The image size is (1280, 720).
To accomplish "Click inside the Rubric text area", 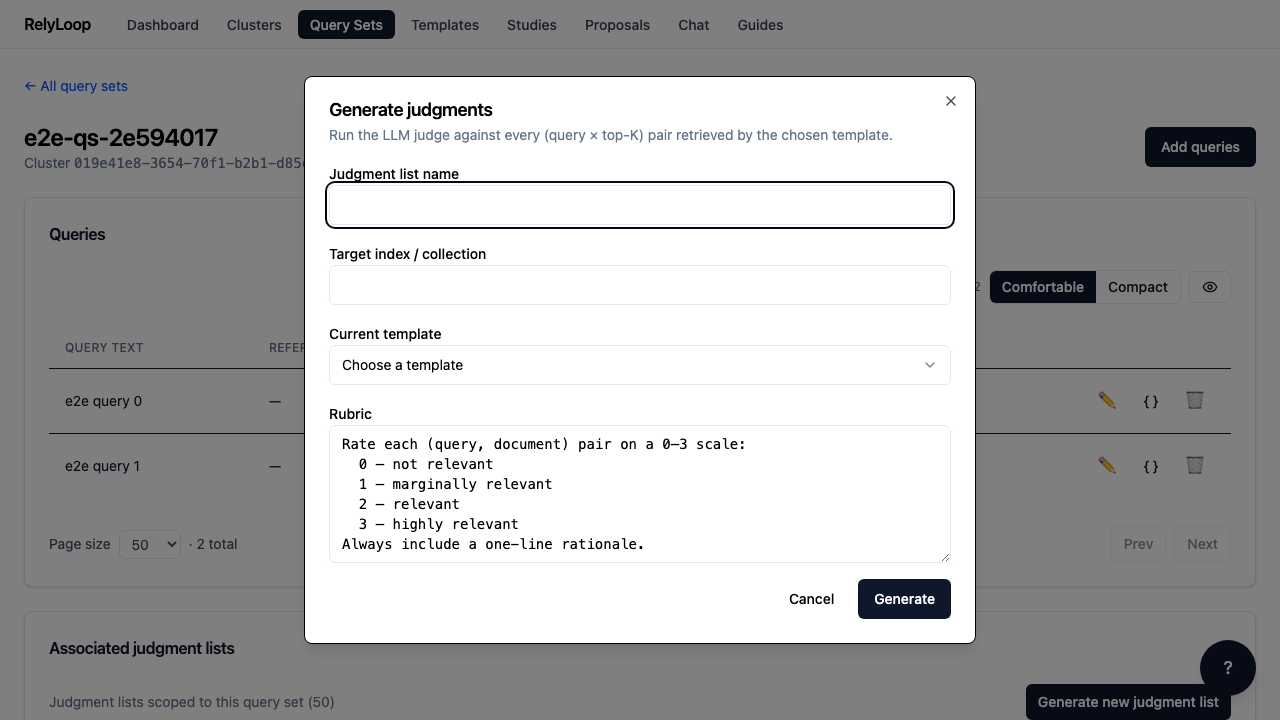I will click(x=640, y=494).
